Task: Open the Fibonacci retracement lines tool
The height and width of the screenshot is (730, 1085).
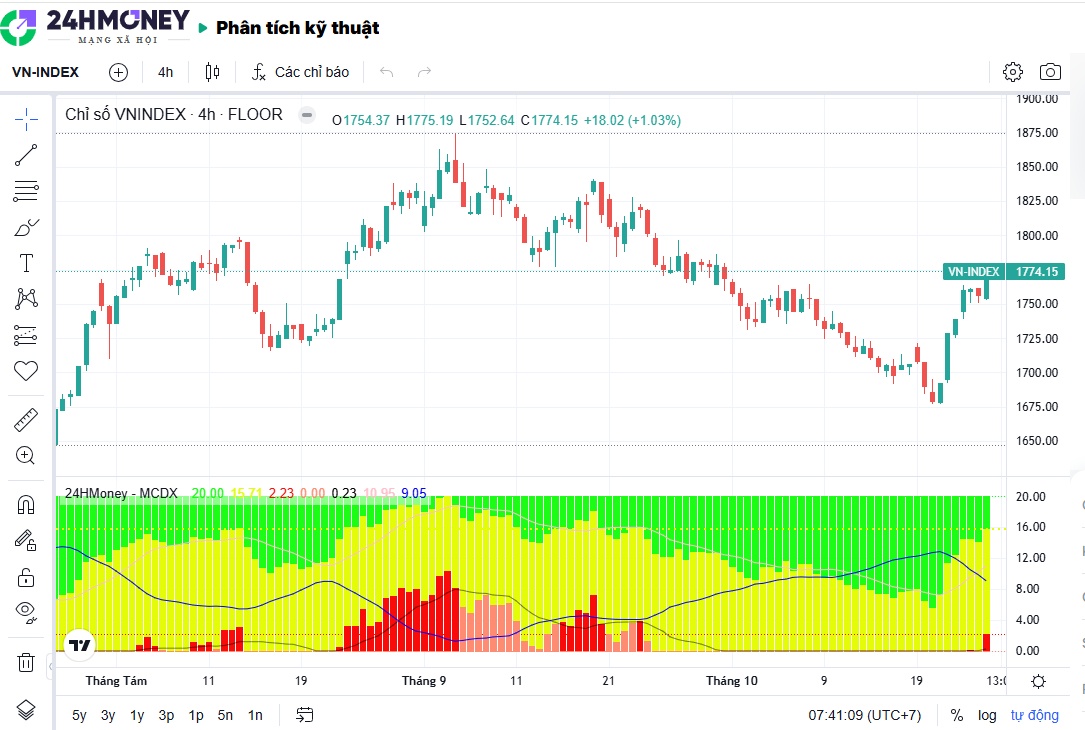Action: click(x=26, y=191)
